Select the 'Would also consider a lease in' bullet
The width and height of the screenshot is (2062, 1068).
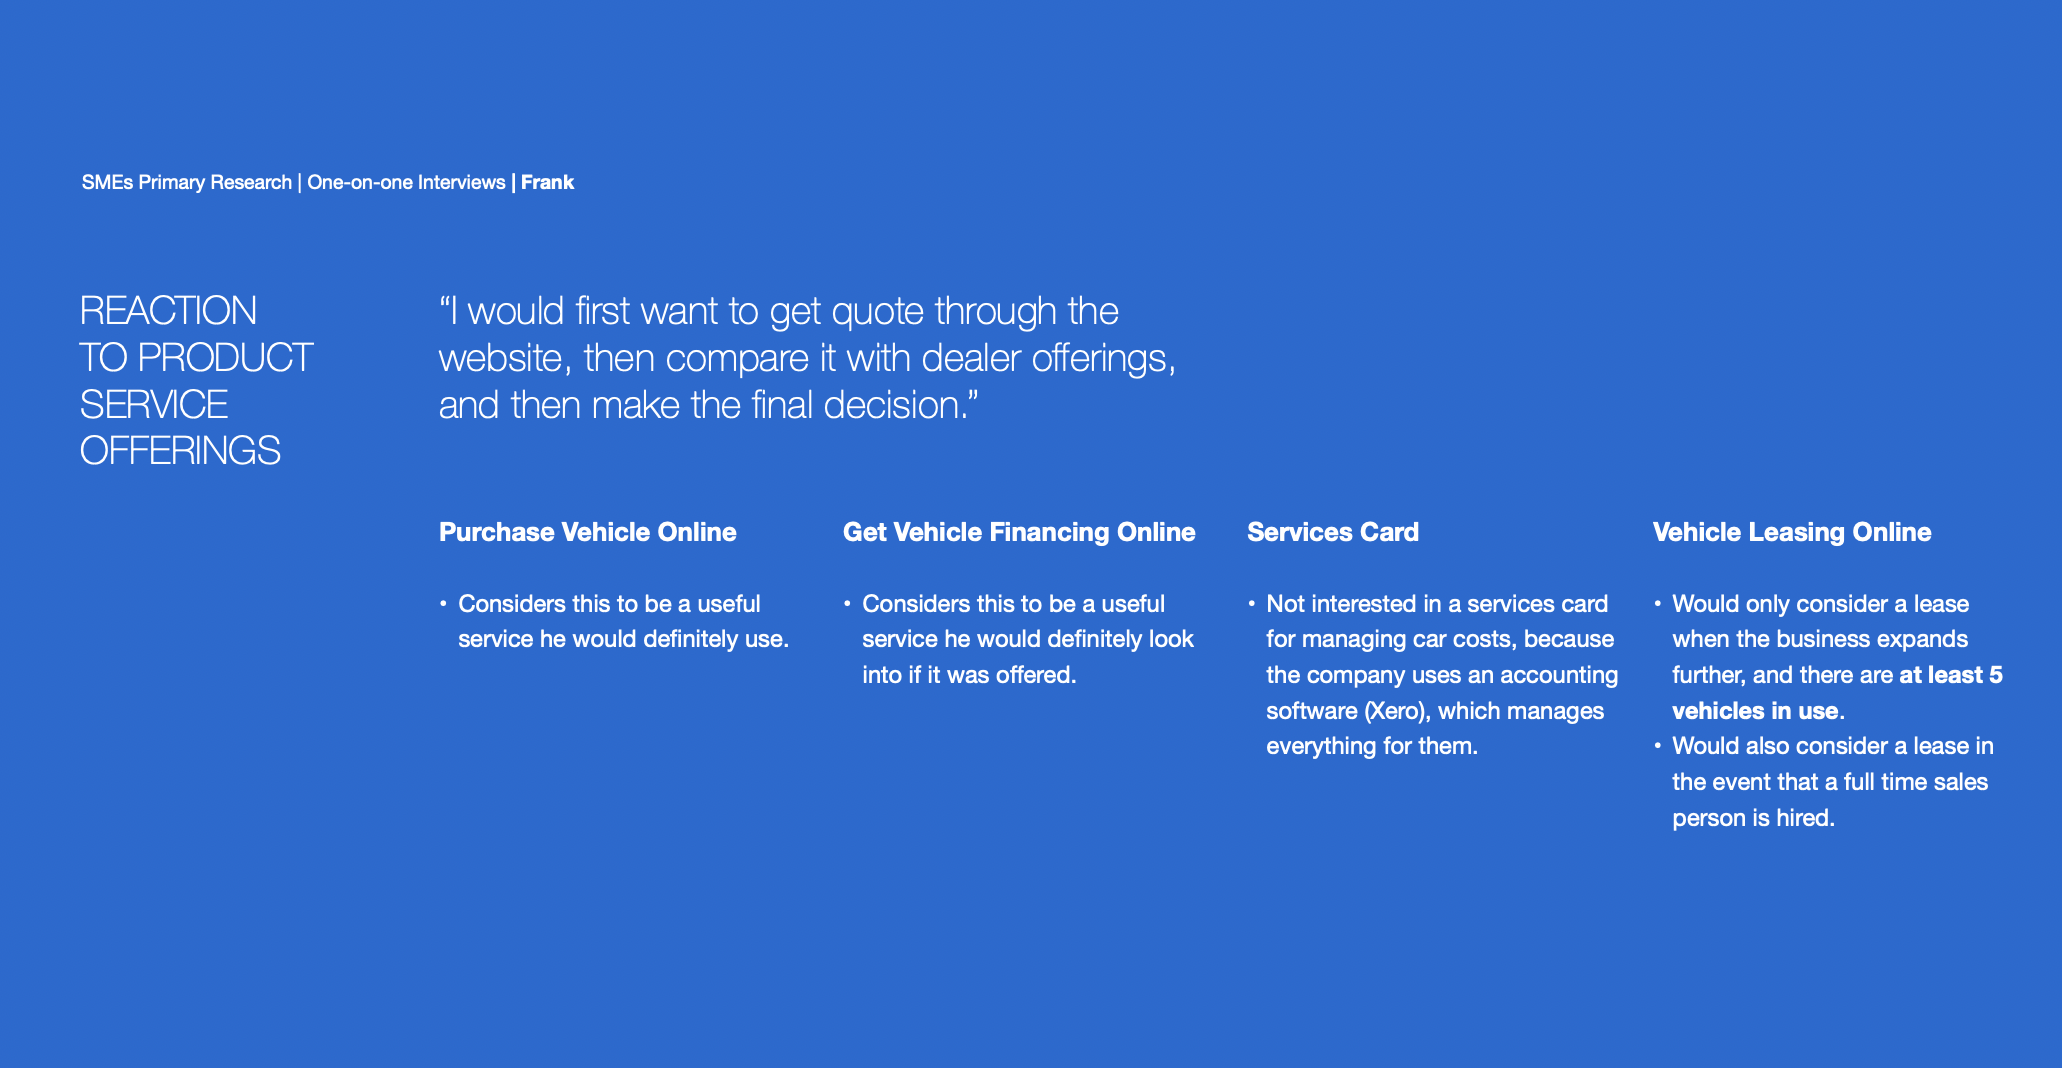[1833, 746]
